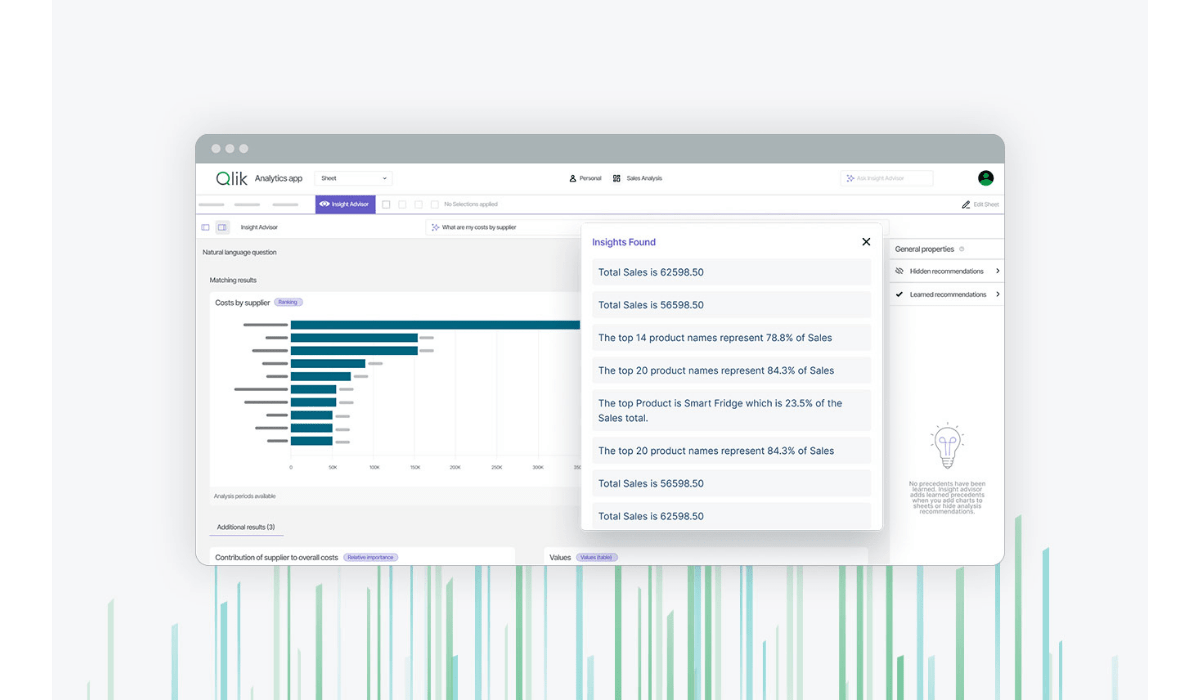1200x700 pixels.
Task: Close the Insights Found popup
Action: pos(866,242)
